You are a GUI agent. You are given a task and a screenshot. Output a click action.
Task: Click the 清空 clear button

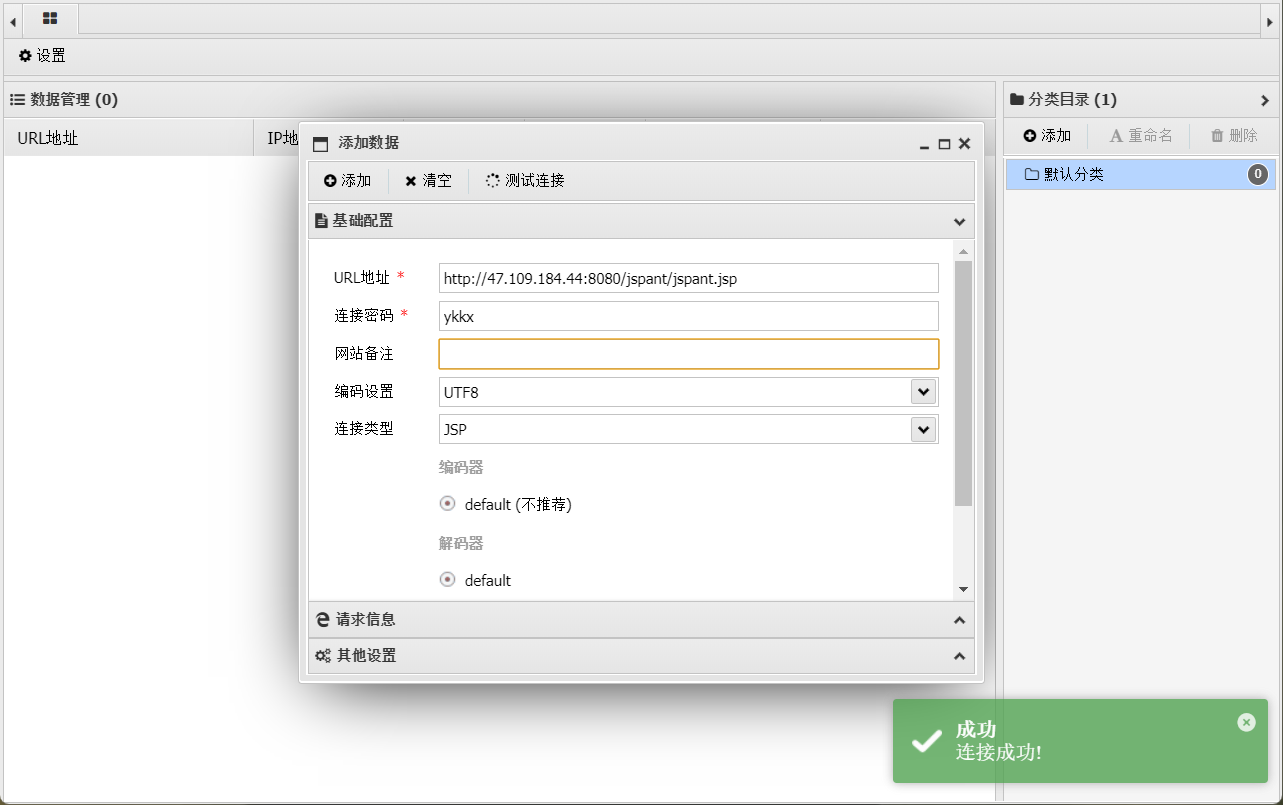(x=428, y=181)
